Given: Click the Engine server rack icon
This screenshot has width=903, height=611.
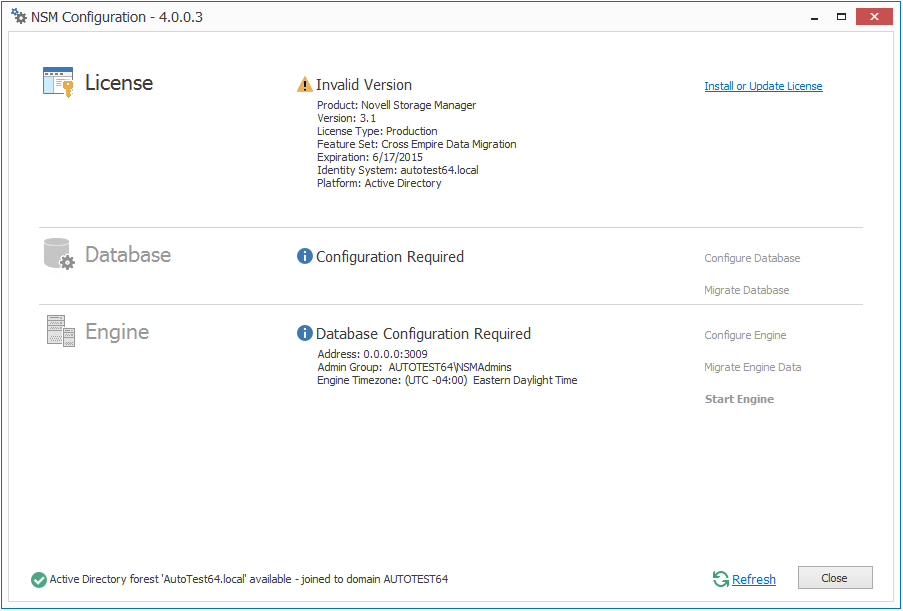Looking at the screenshot, I should [60, 331].
